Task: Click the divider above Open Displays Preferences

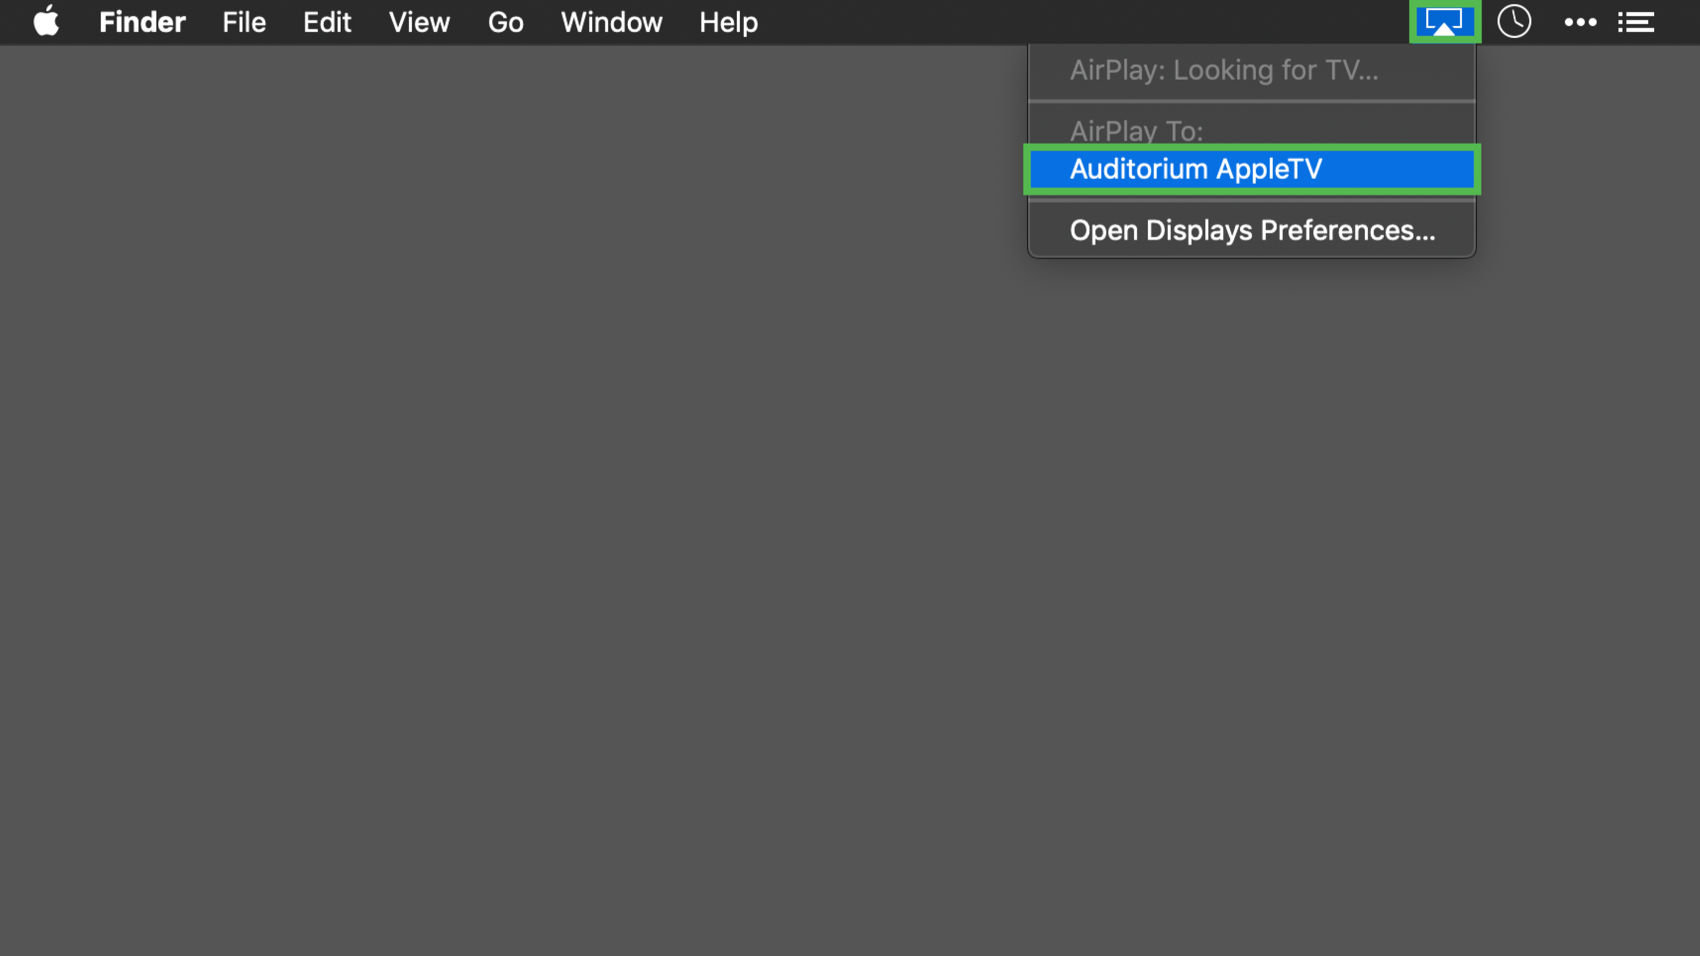Action: pyautogui.click(x=1251, y=201)
